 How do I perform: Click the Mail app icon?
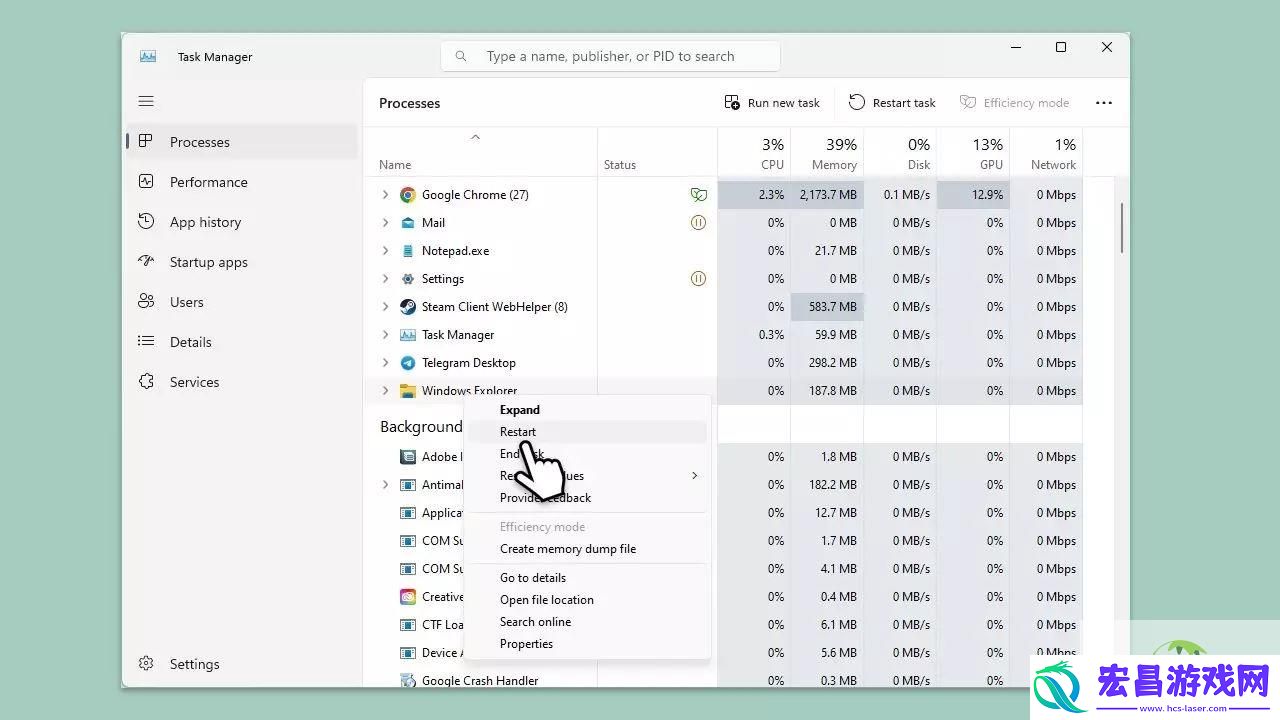[408, 223]
